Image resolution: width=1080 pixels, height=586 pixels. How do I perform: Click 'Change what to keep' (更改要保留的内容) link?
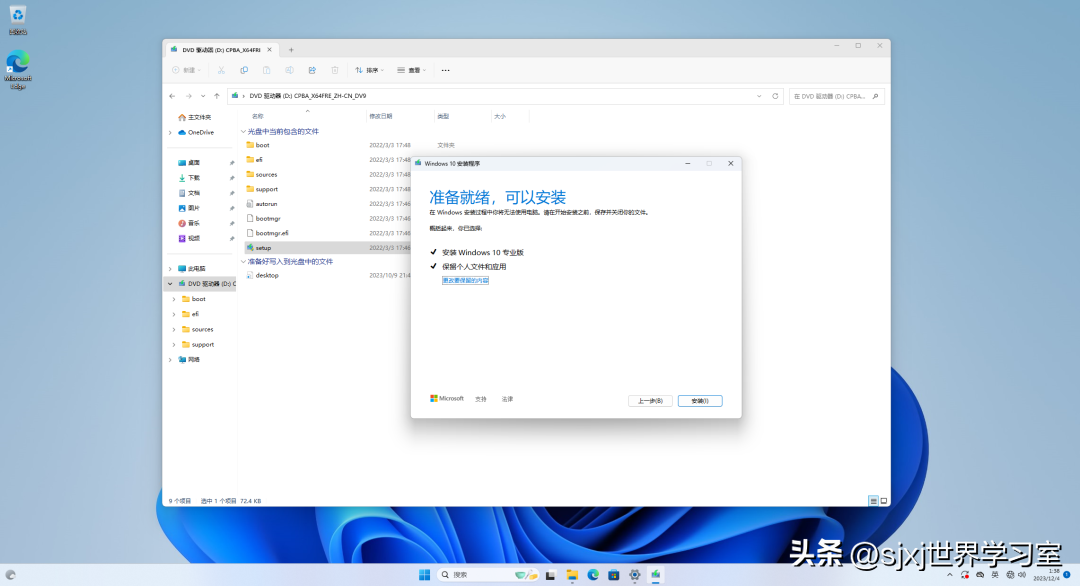(465, 280)
